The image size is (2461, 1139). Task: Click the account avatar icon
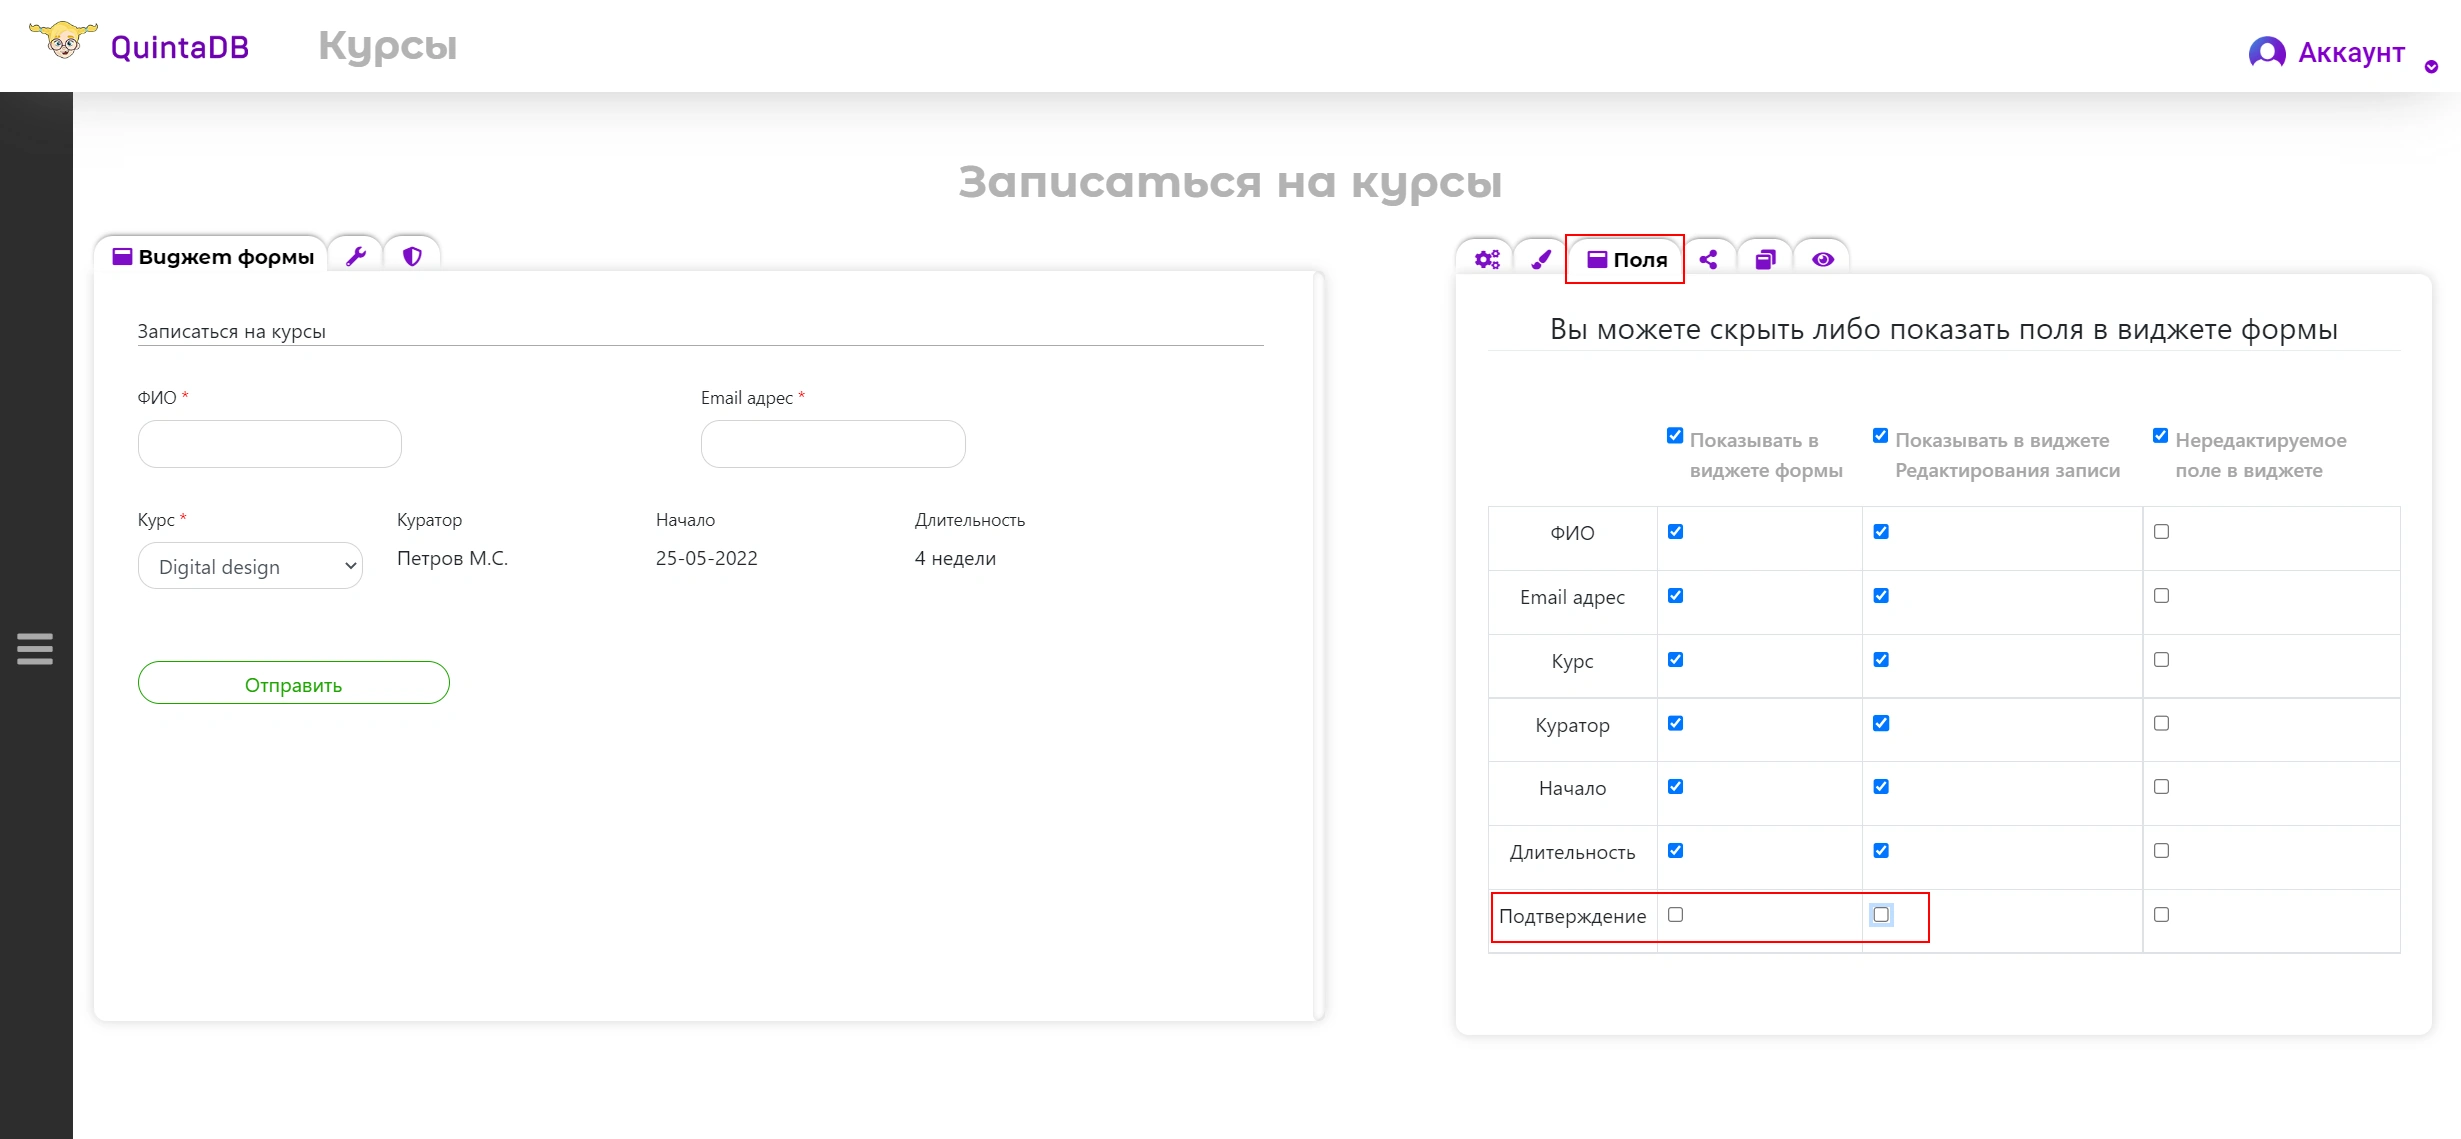[x=2267, y=52]
